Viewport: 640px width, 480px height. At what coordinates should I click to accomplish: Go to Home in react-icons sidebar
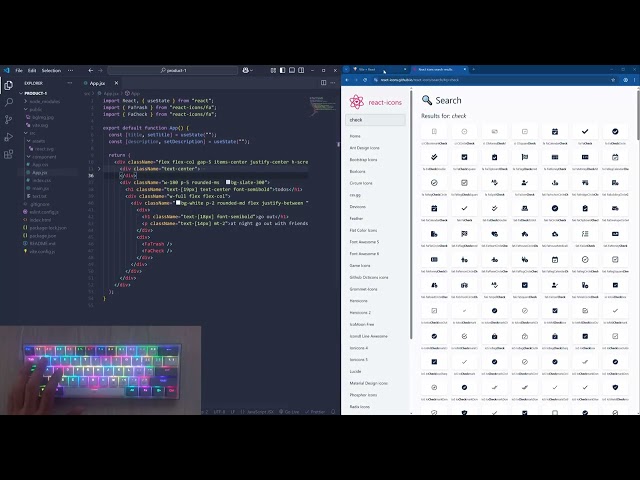pos(355,136)
